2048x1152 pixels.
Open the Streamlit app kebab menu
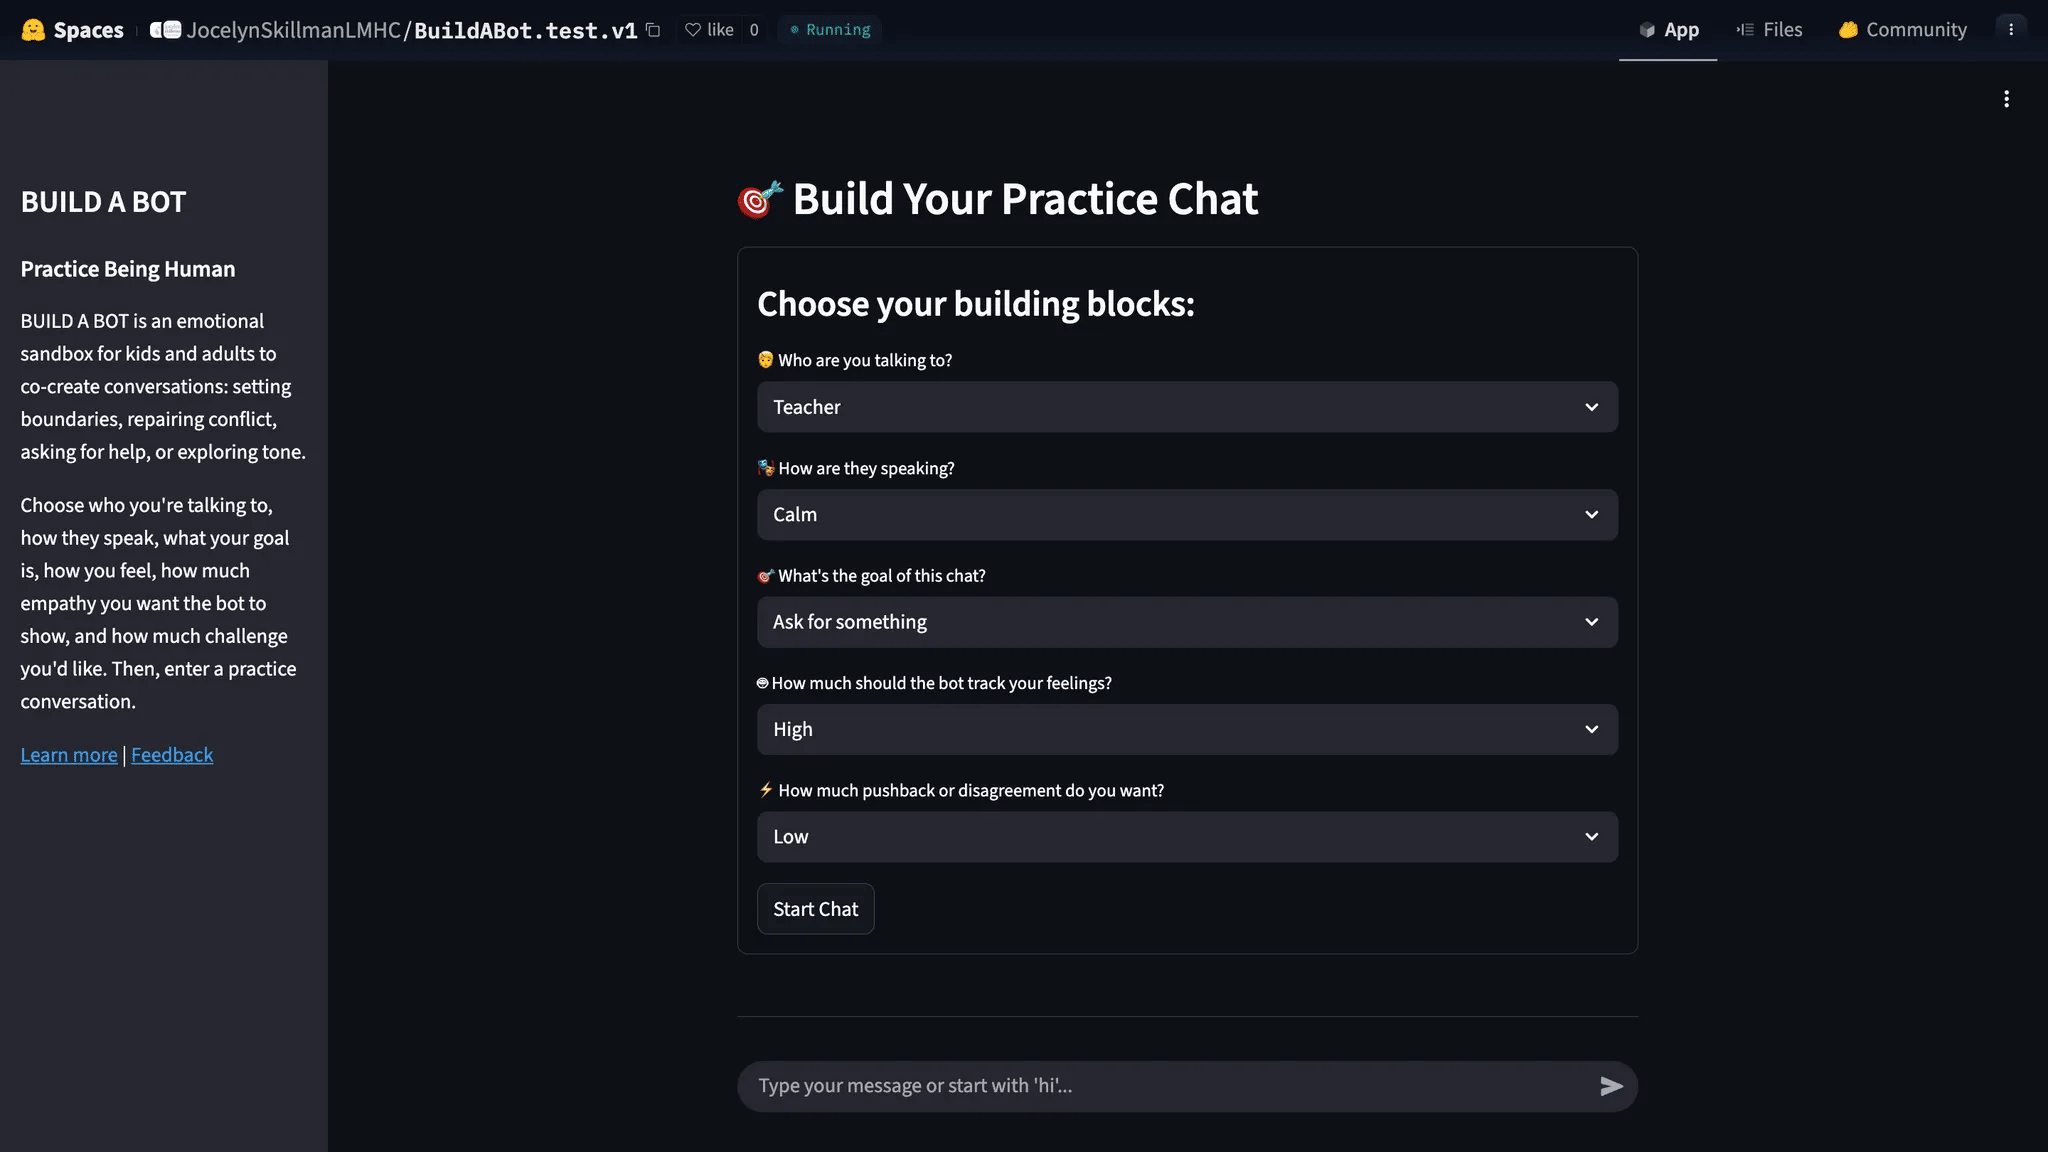click(2006, 99)
